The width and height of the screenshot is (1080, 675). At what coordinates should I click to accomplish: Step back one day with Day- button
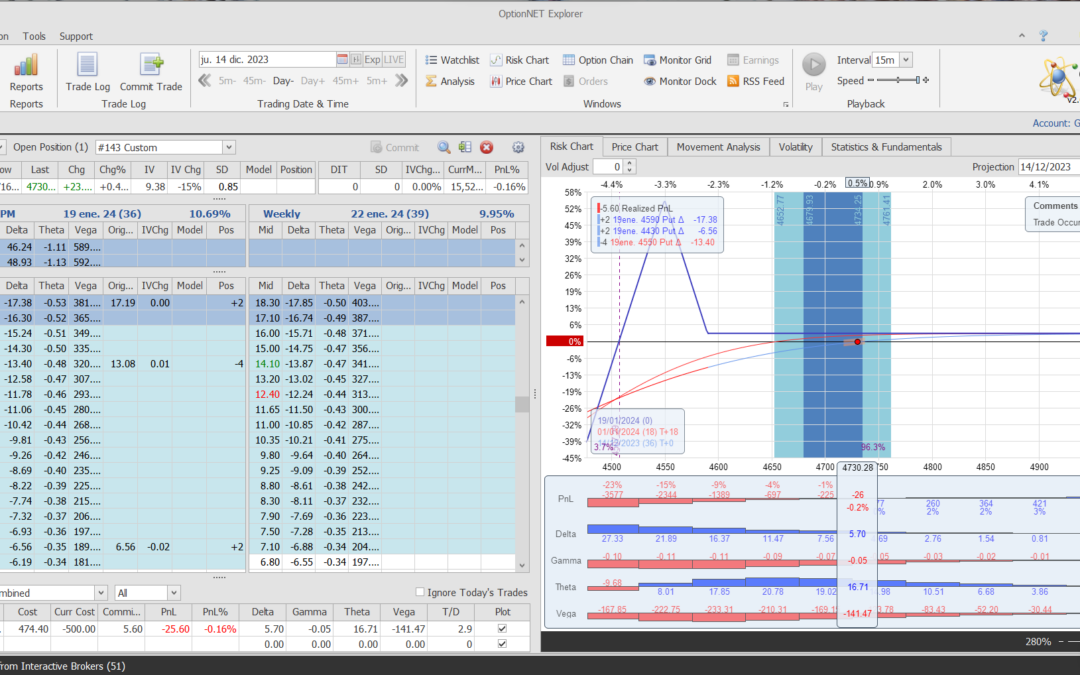[284, 81]
